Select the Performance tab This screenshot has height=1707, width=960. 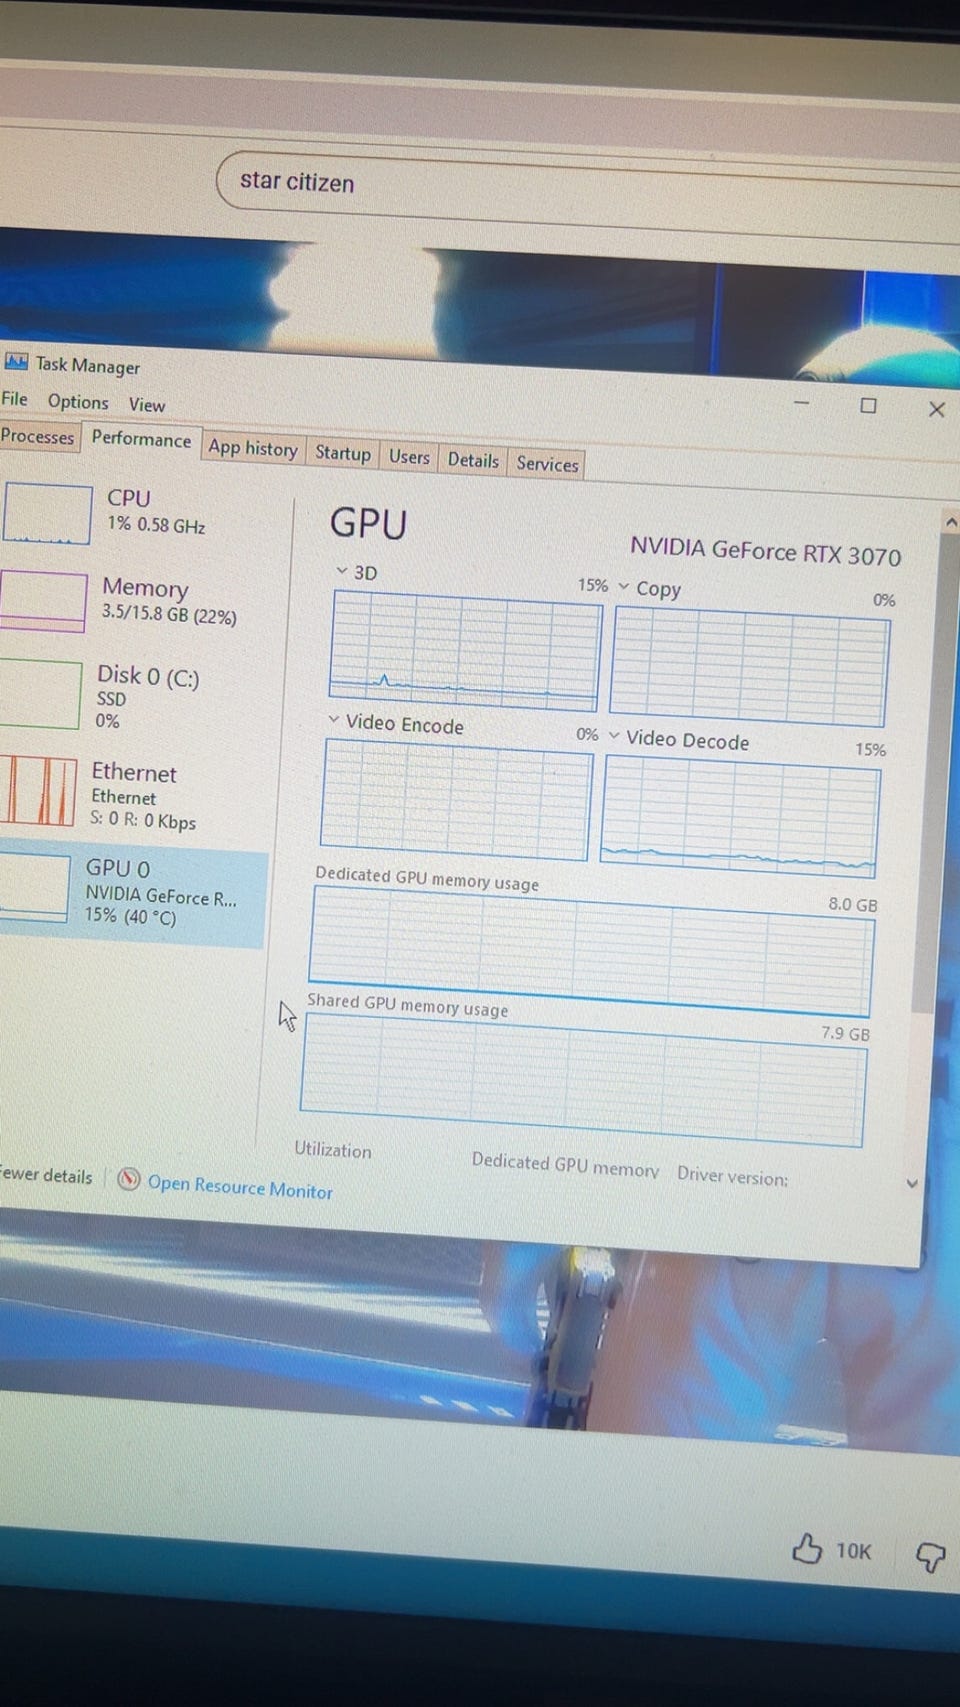pyautogui.click(x=141, y=440)
